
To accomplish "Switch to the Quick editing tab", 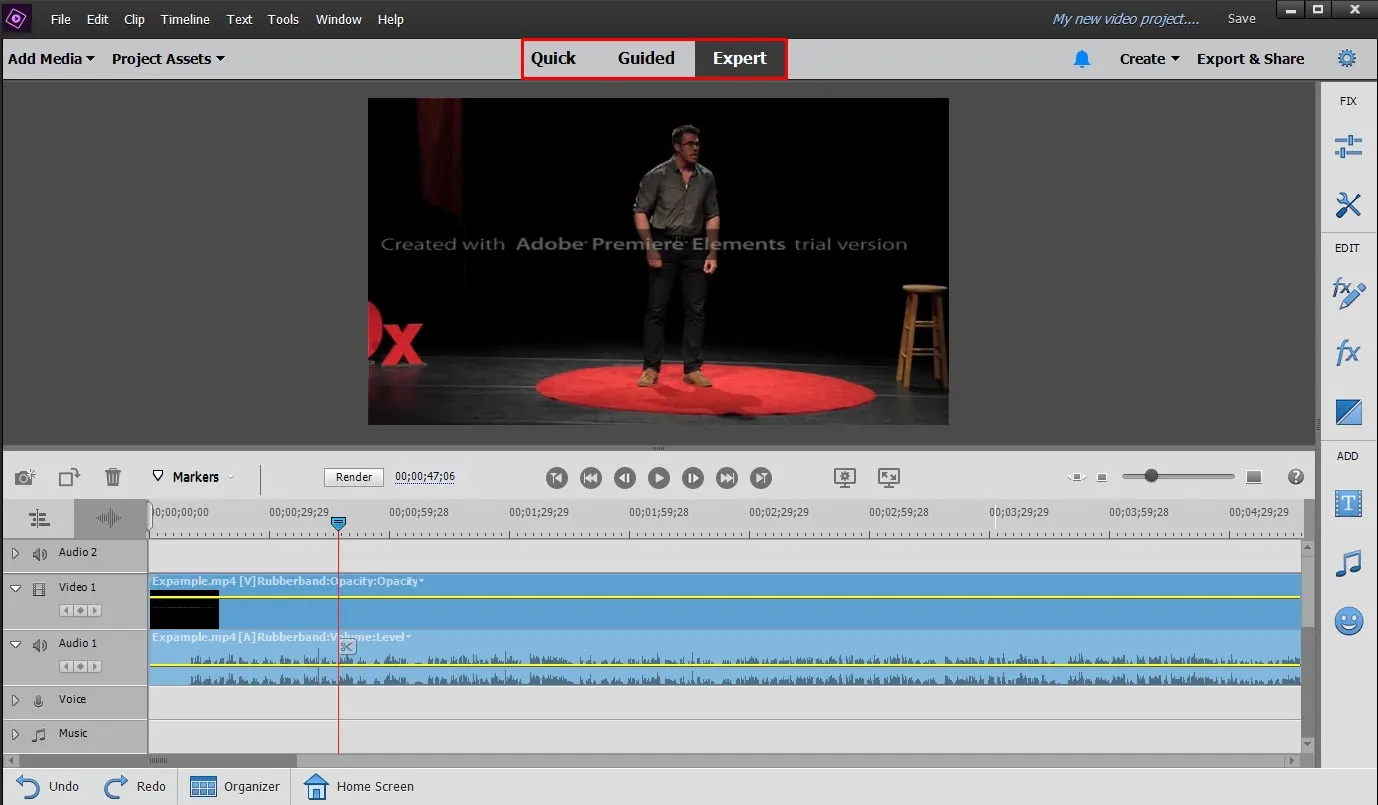I will [554, 58].
